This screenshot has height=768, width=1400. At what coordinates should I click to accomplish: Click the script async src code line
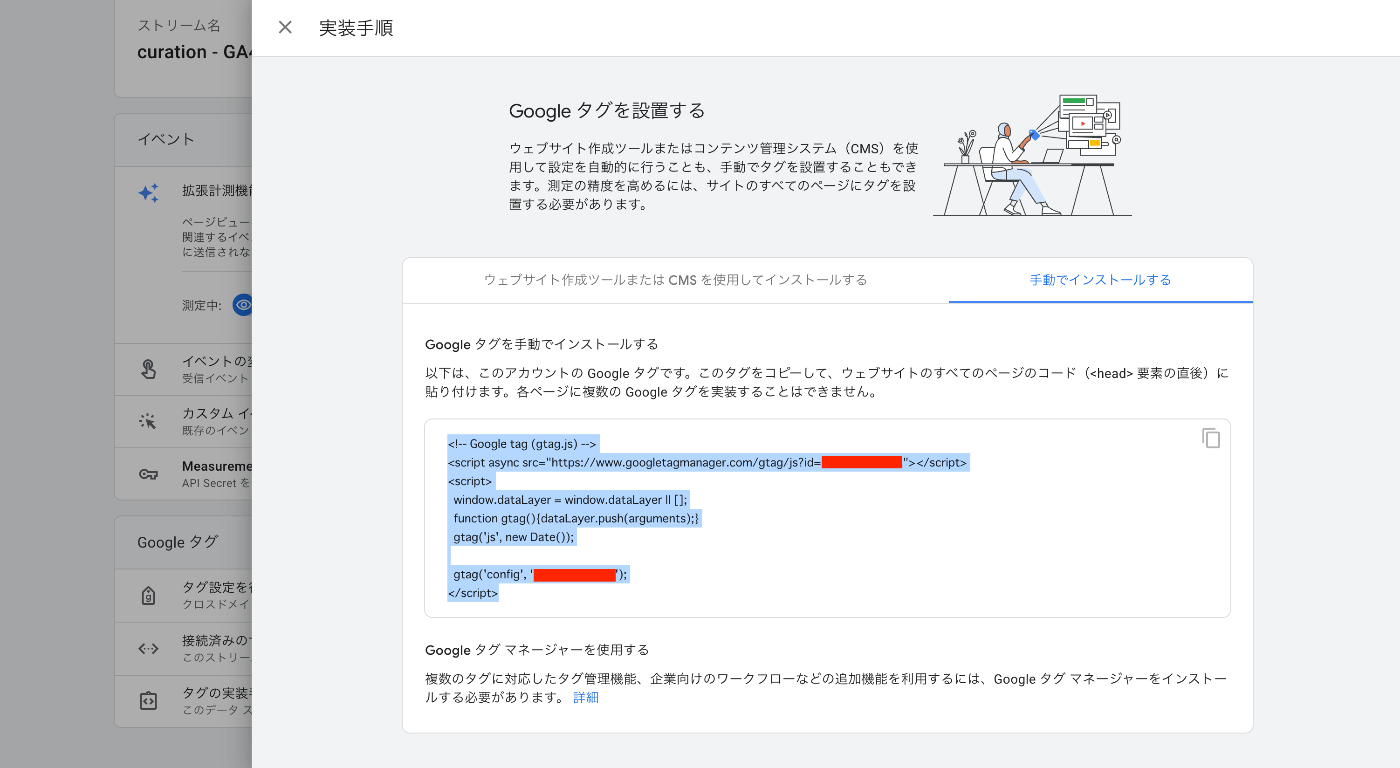coord(707,463)
